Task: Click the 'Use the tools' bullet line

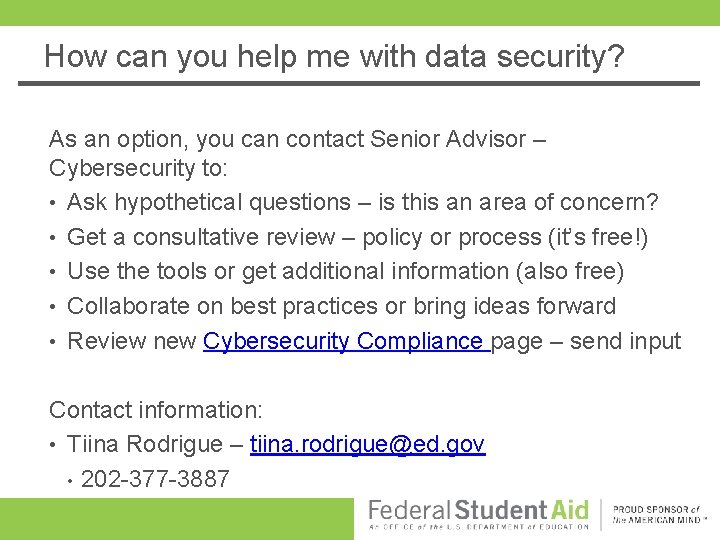Action: 345,272
